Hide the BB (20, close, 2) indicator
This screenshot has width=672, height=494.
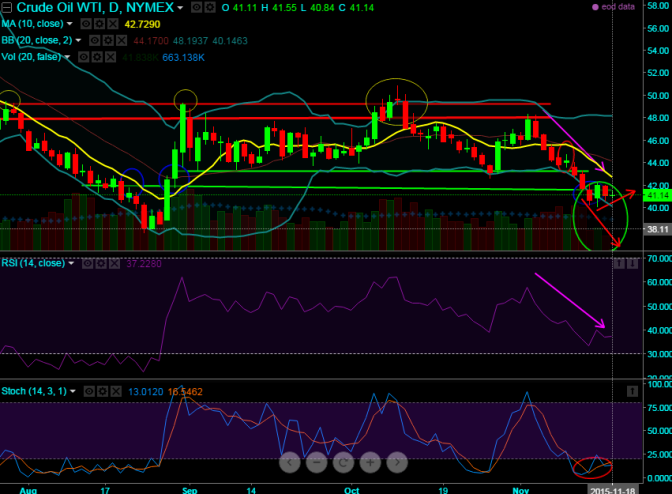coord(95,41)
